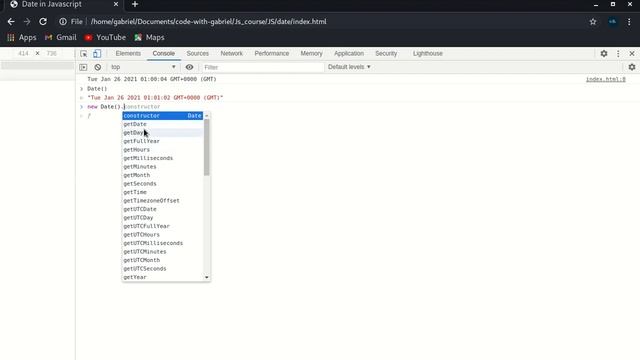
Task: Select getSeconds from the autocomplete list
Action: coord(163,184)
